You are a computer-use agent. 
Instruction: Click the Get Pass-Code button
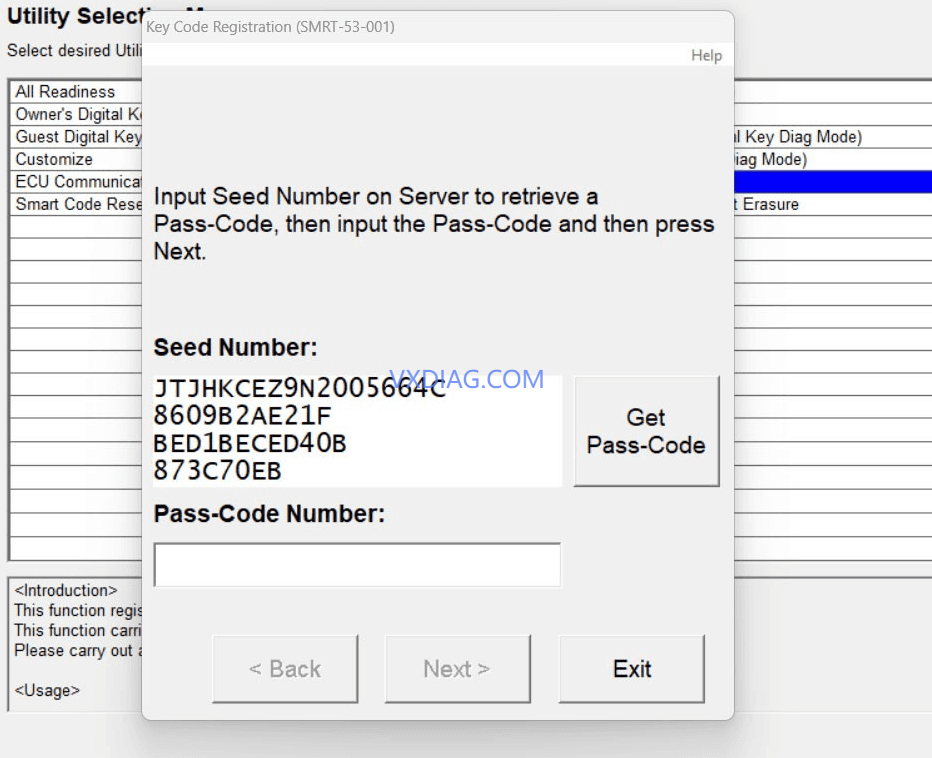tap(646, 431)
